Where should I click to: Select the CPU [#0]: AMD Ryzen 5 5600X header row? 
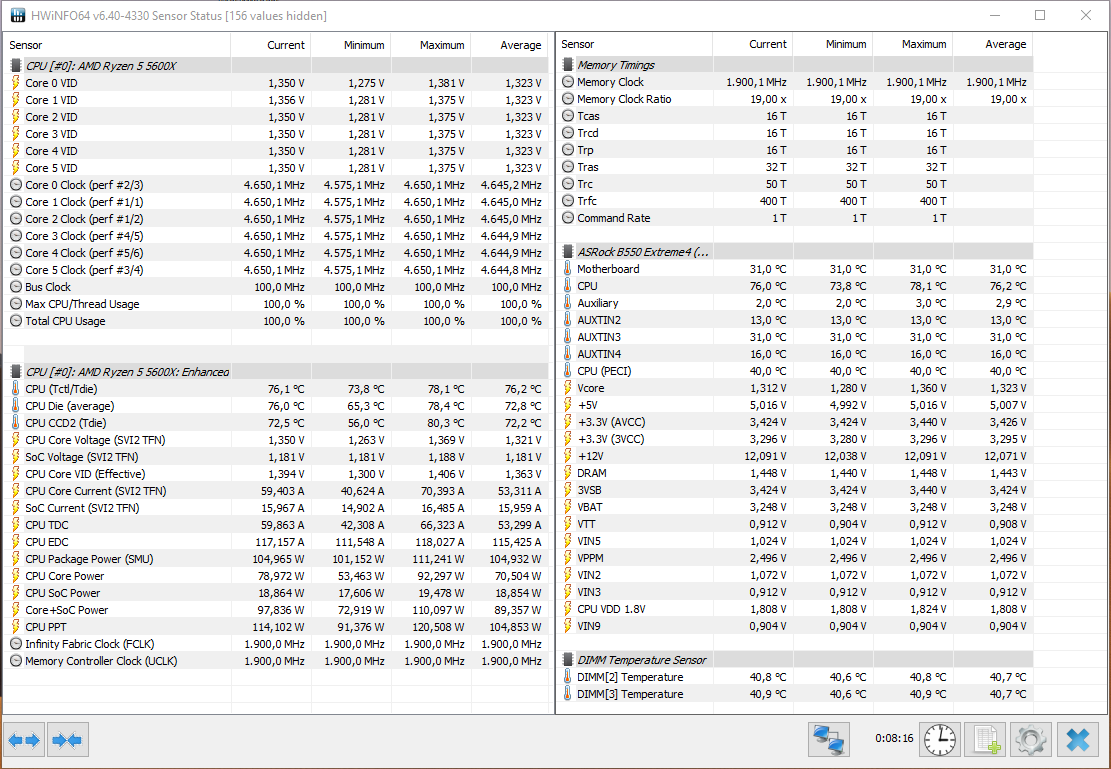pyautogui.click(x=276, y=66)
